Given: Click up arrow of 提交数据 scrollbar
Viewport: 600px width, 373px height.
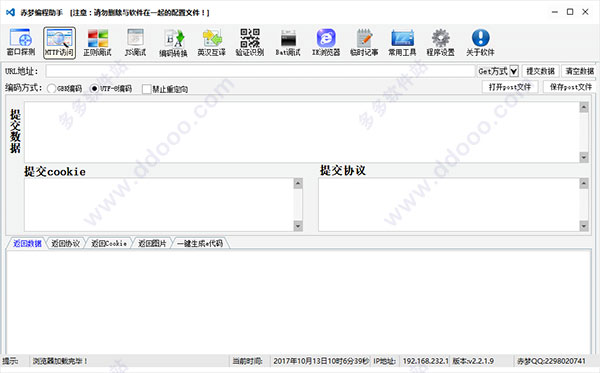Looking at the screenshot, I should 584,107.
